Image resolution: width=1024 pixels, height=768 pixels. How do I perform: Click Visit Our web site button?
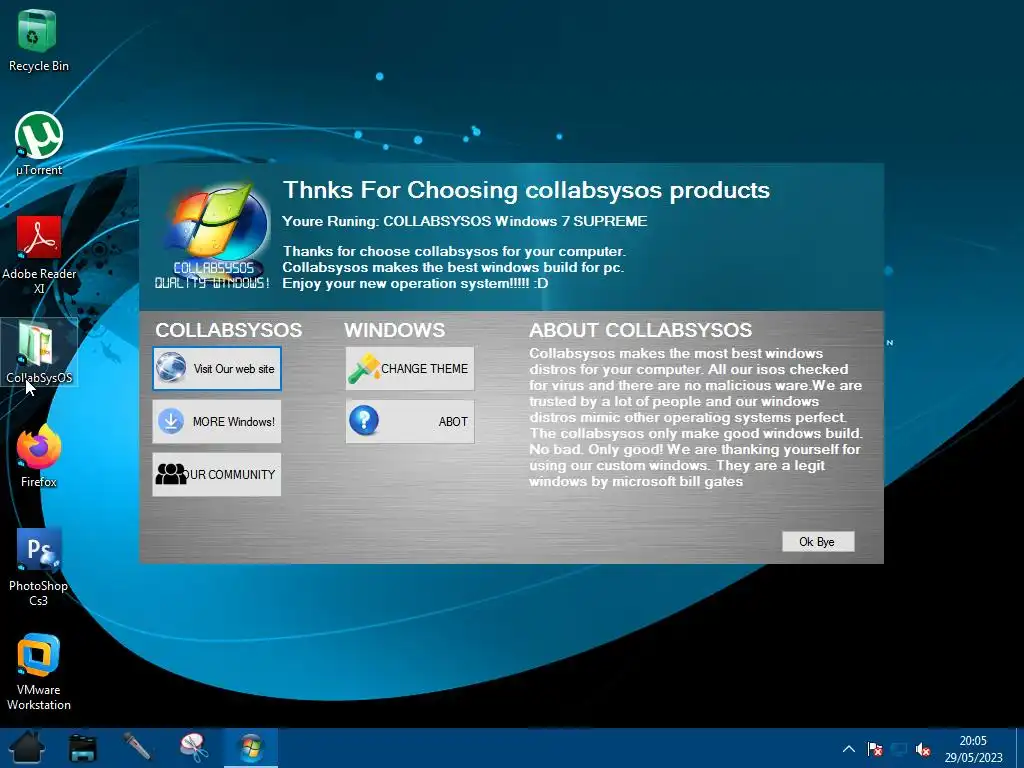217,368
